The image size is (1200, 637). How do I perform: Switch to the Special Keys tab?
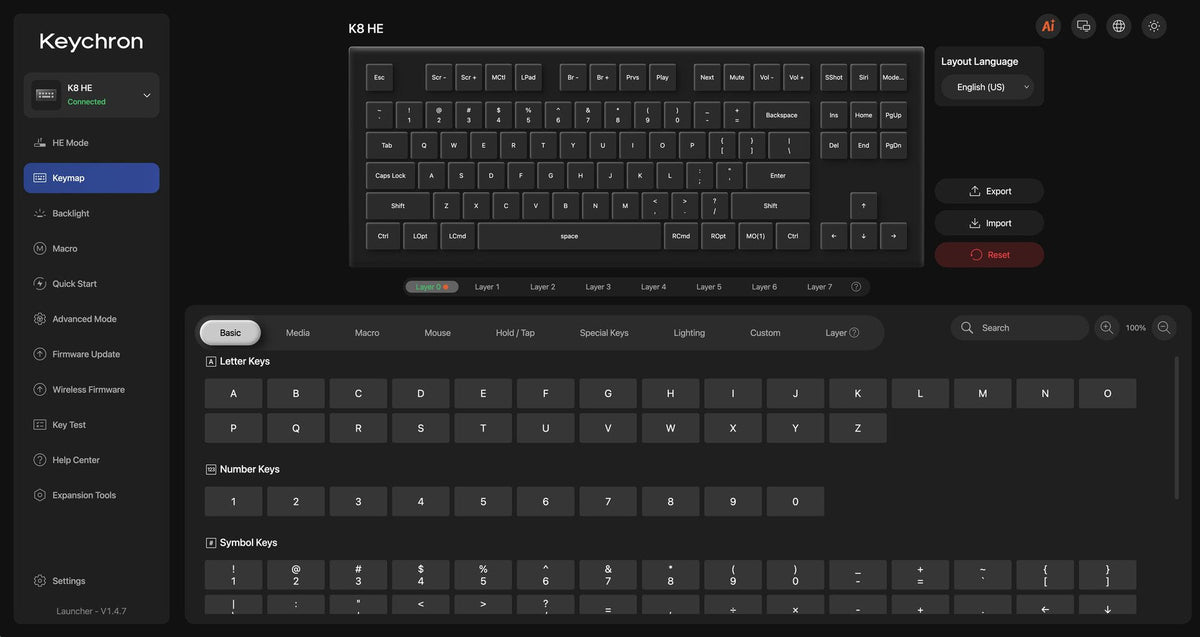(604, 333)
